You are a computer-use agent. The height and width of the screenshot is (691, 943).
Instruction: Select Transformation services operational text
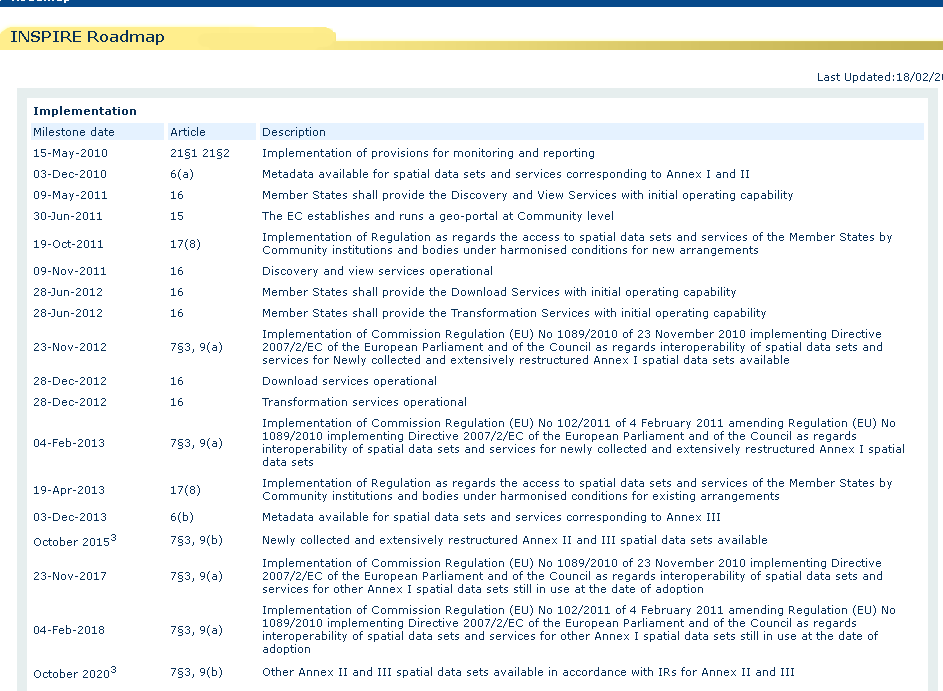coord(364,402)
